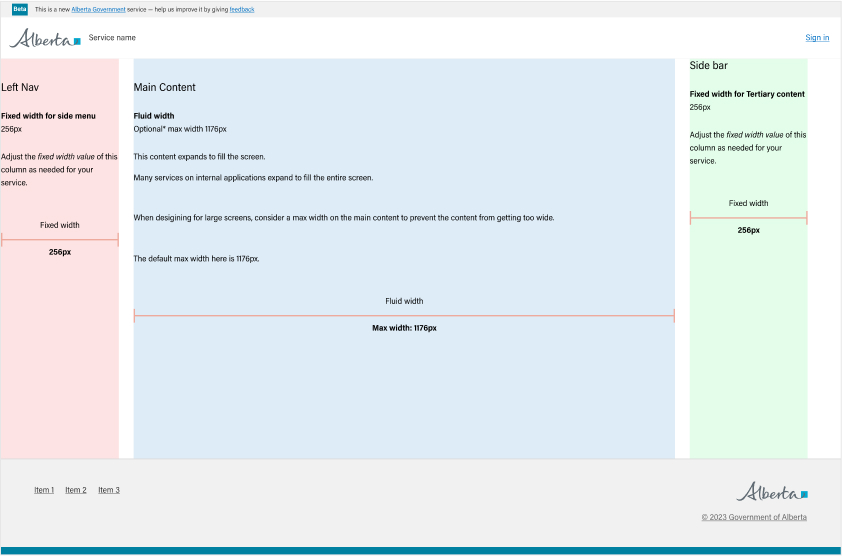Click the Side bar heading
This screenshot has width=842, height=556.
coord(709,66)
